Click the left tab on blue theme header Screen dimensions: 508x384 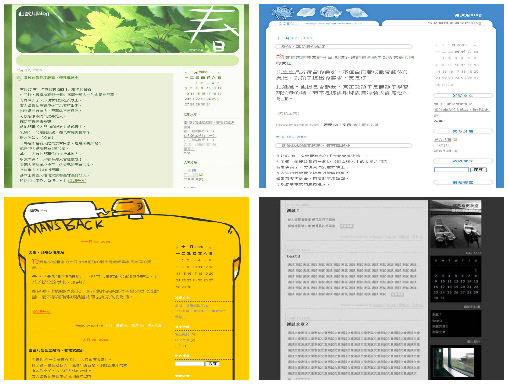pyautogui.click(x=322, y=24)
